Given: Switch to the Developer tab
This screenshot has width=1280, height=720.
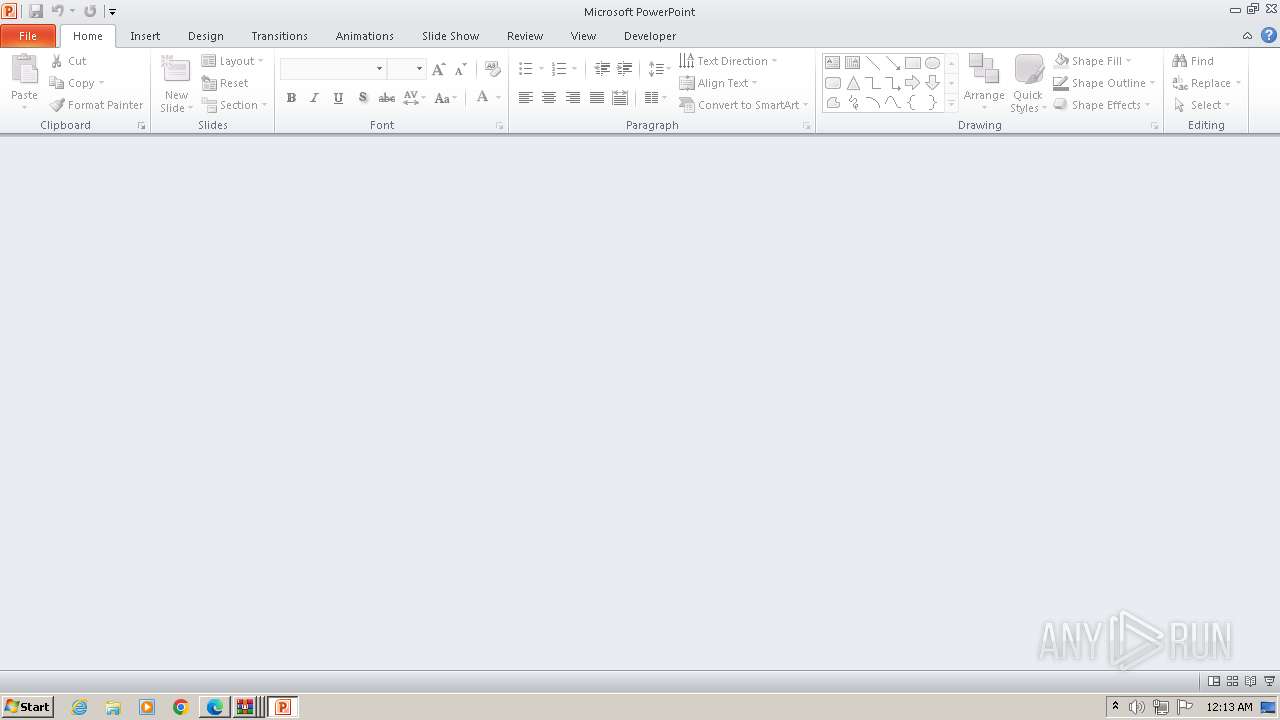Looking at the screenshot, I should coord(650,36).
